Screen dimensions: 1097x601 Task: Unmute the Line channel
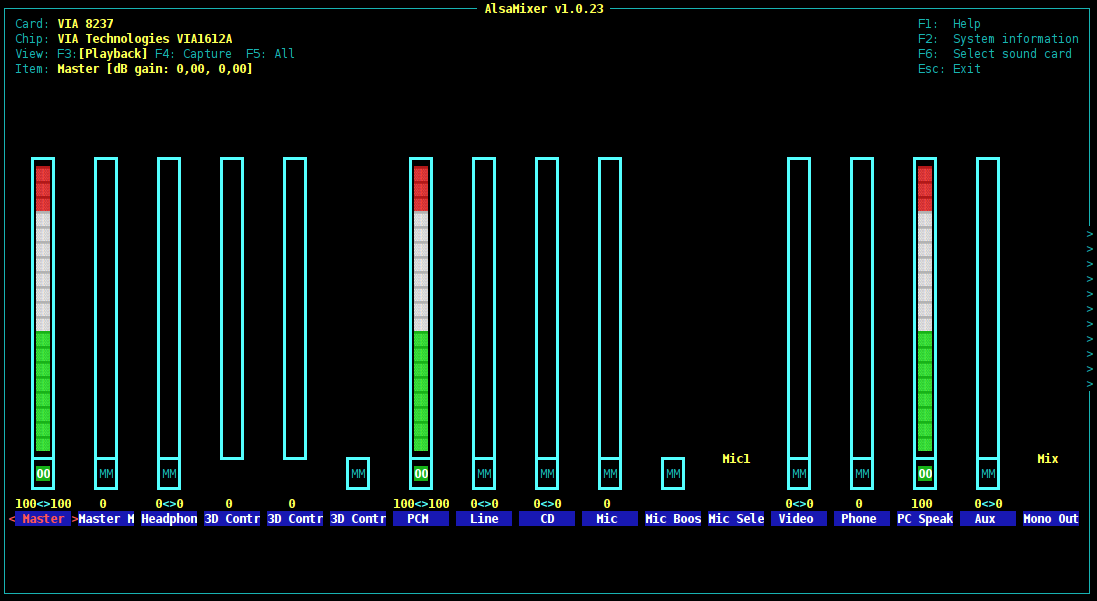[484, 474]
